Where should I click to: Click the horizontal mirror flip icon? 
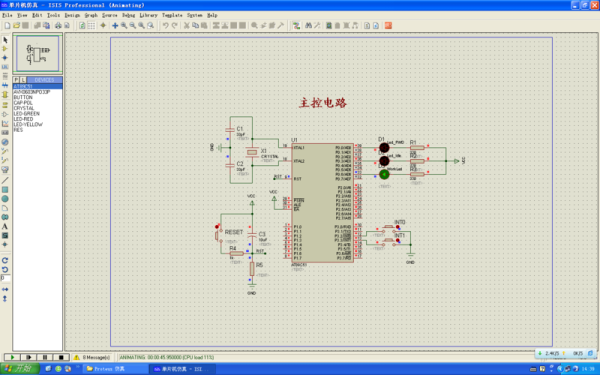(5, 289)
